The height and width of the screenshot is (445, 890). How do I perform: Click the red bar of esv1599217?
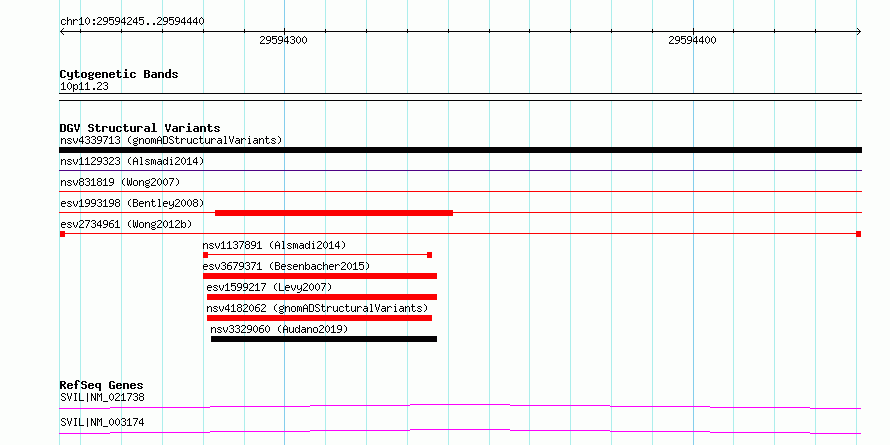pyautogui.click(x=322, y=297)
